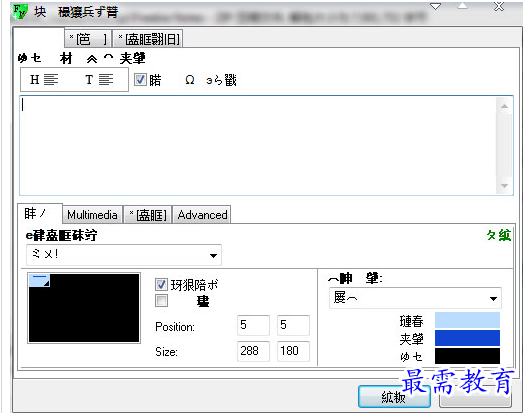This screenshot has width=523, height=413.
Task: Select the small blue box in the preview
Action: tap(39, 280)
